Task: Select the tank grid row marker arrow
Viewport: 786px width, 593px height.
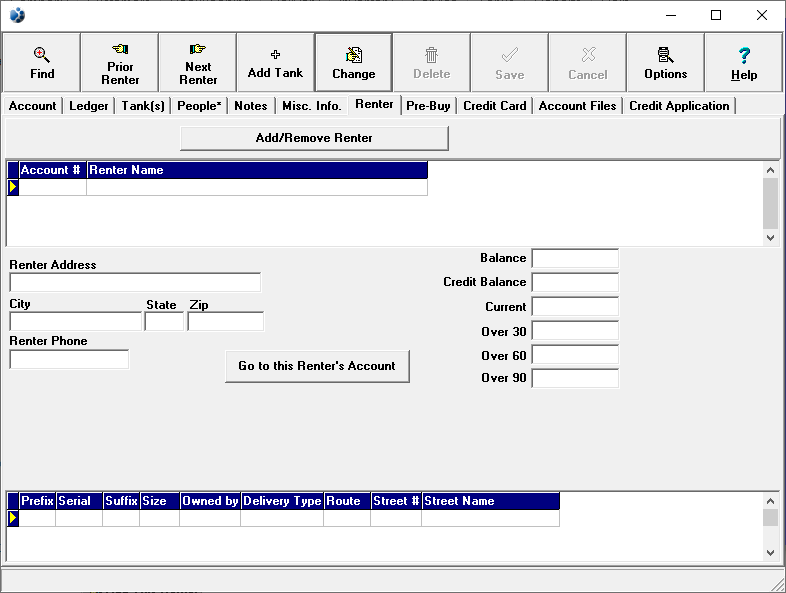Action: [13, 518]
